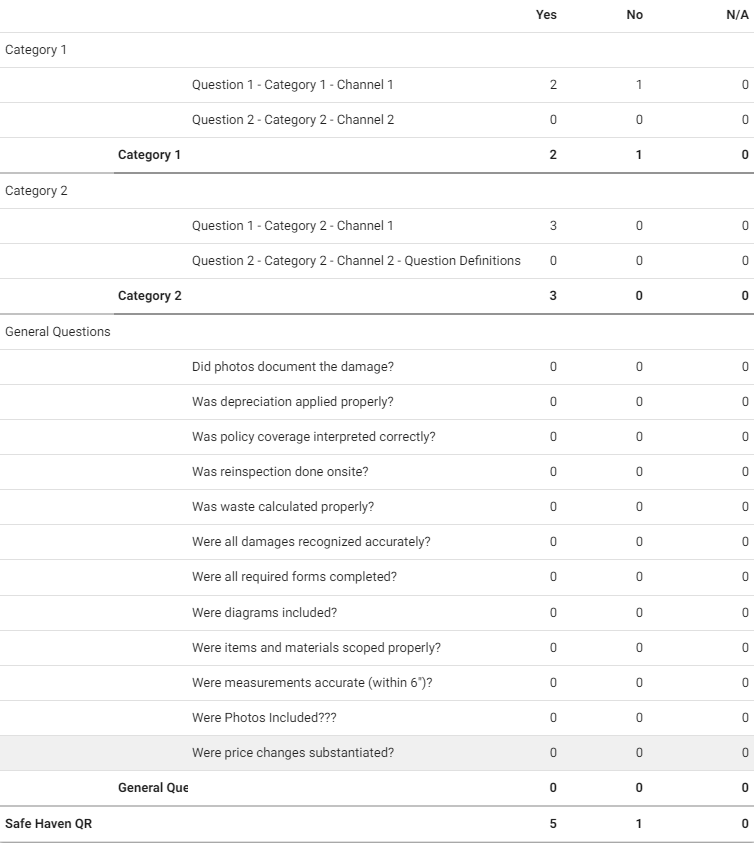This screenshot has height=843, width=754.
Task: Click the bold Category 1 subtotal label
Action: click(x=149, y=155)
